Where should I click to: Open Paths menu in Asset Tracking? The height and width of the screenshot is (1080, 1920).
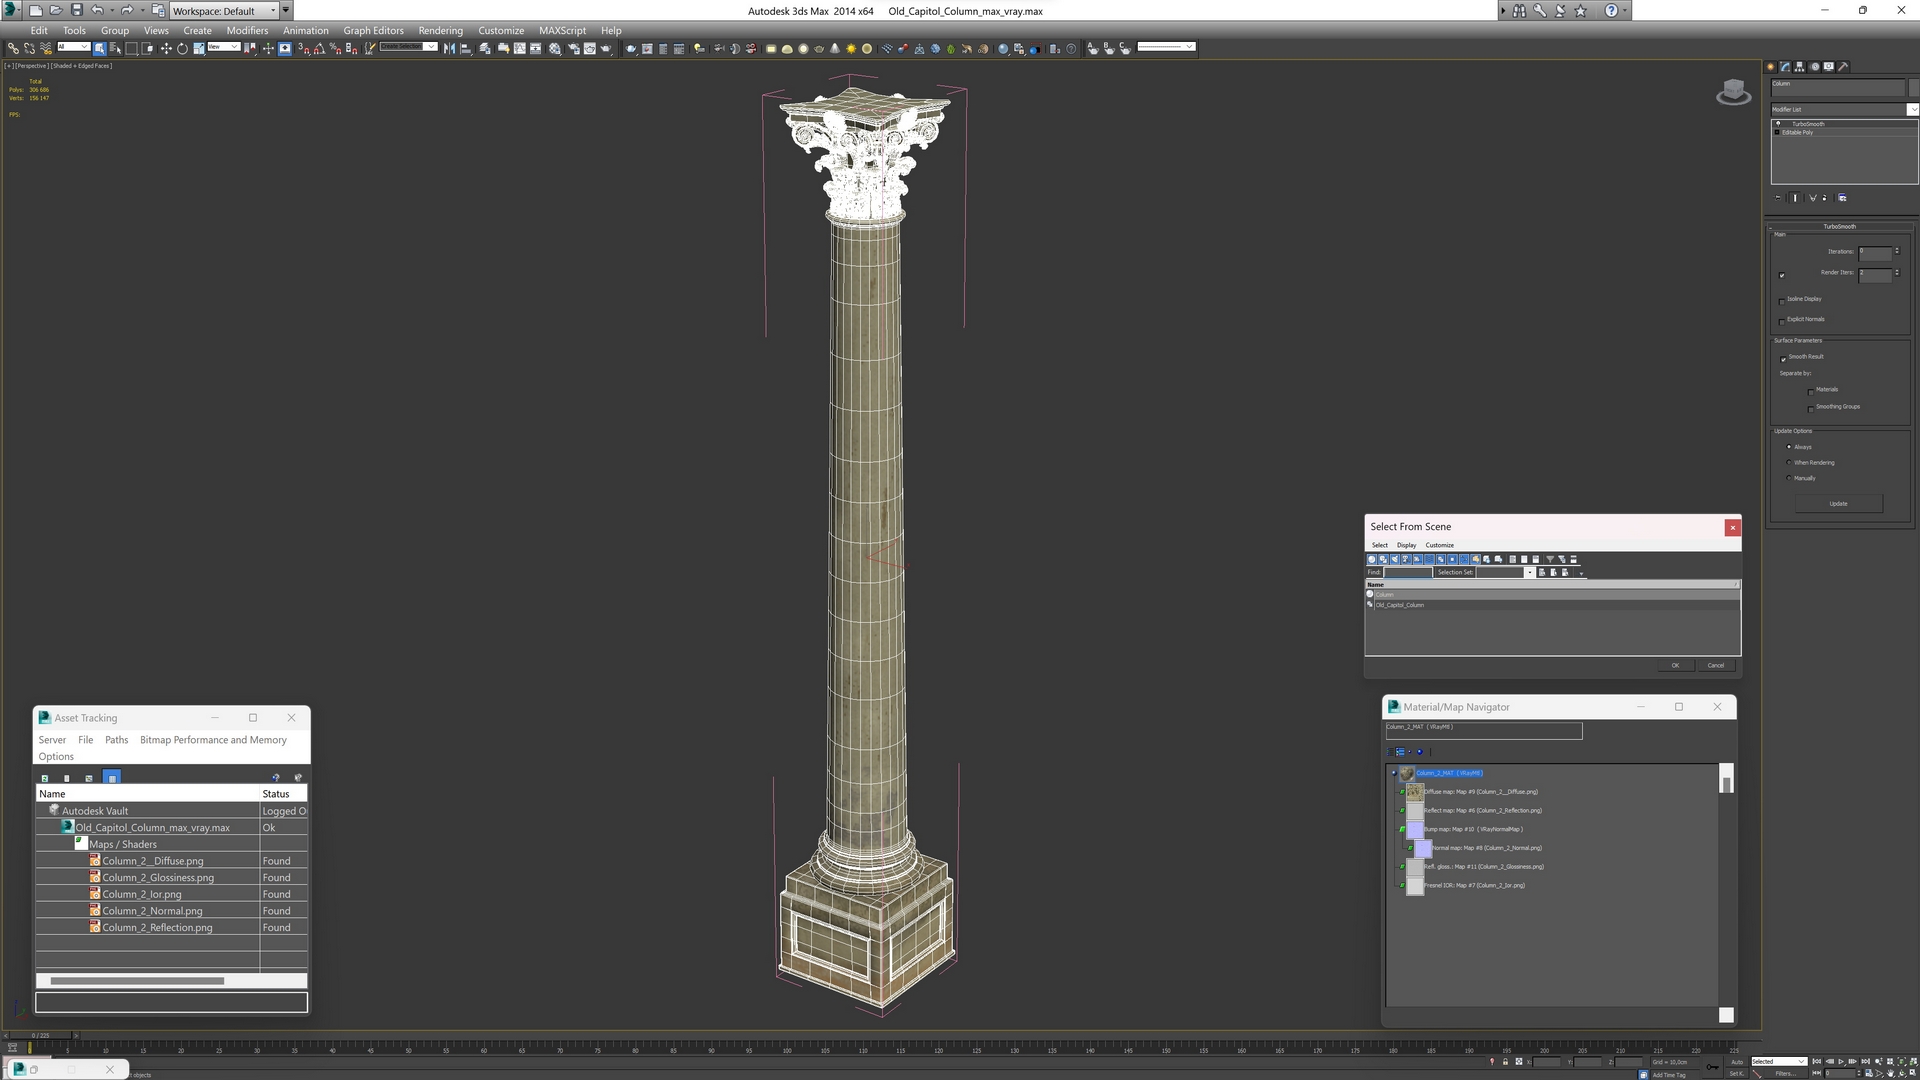116,740
